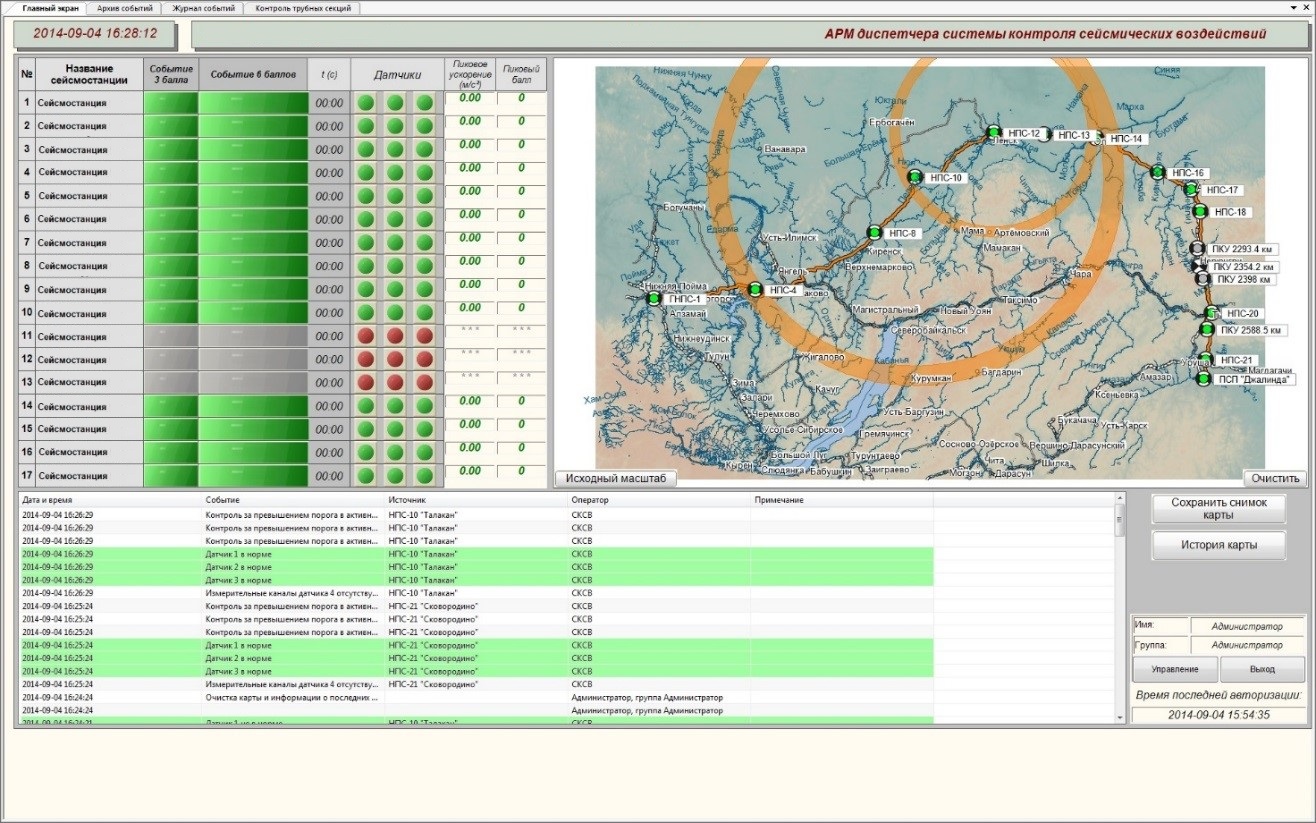Click the middle red sensor indicator in row 12

pyautogui.click(x=395, y=358)
